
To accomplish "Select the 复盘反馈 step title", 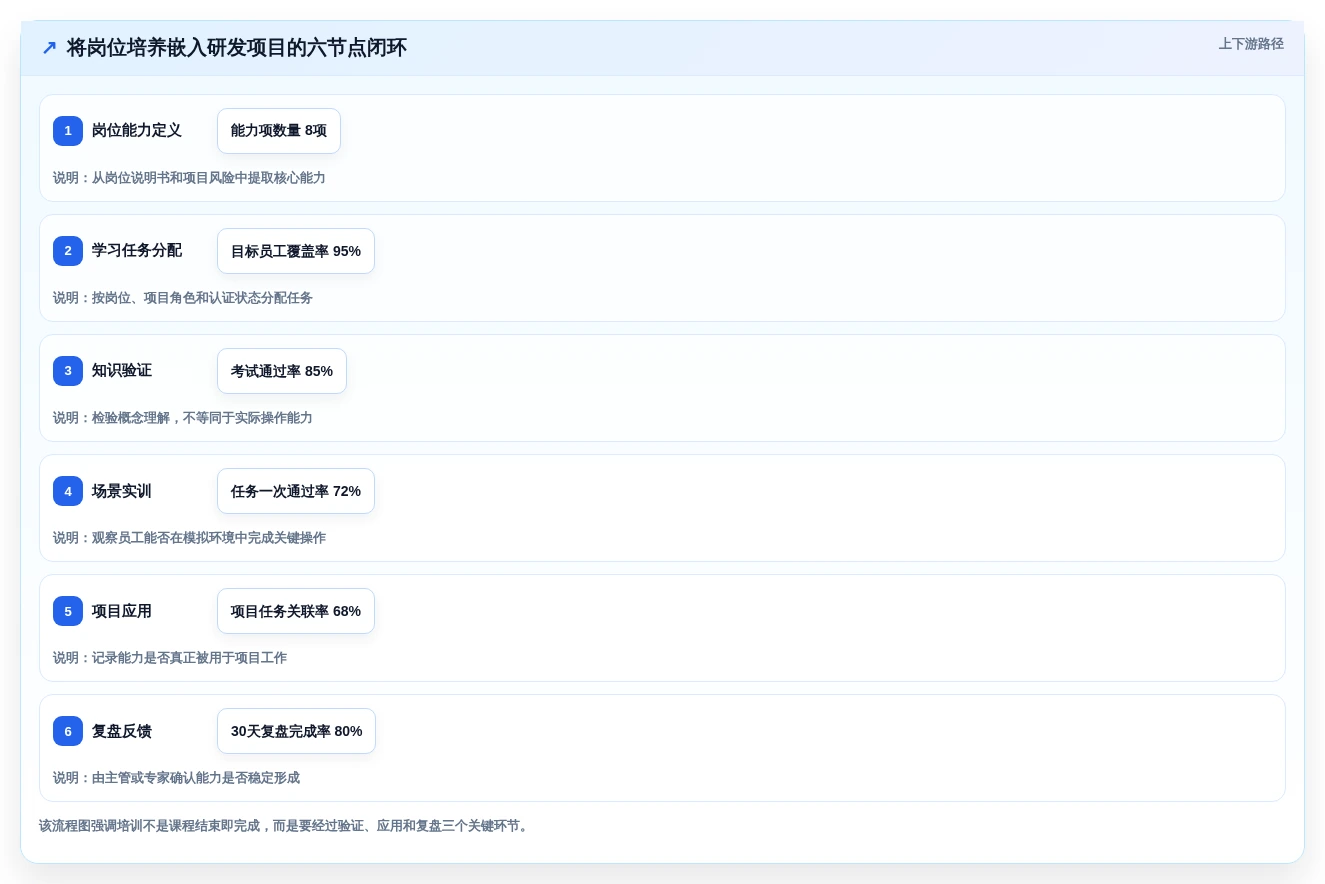I will pyautogui.click(x=122, y=731).
